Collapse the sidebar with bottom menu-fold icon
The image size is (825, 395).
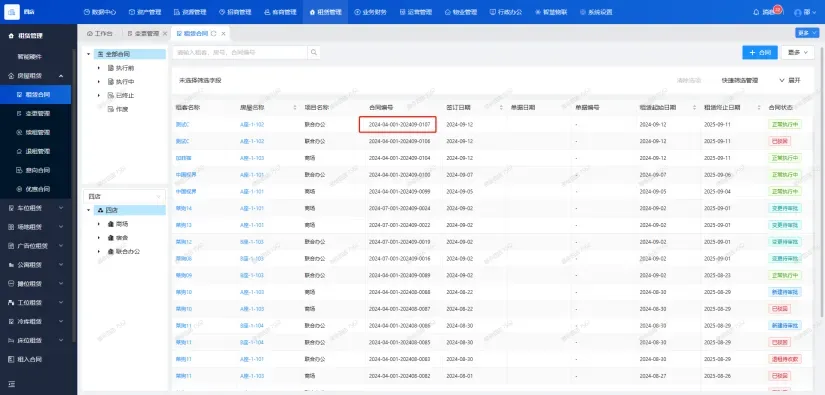[12, 384]
